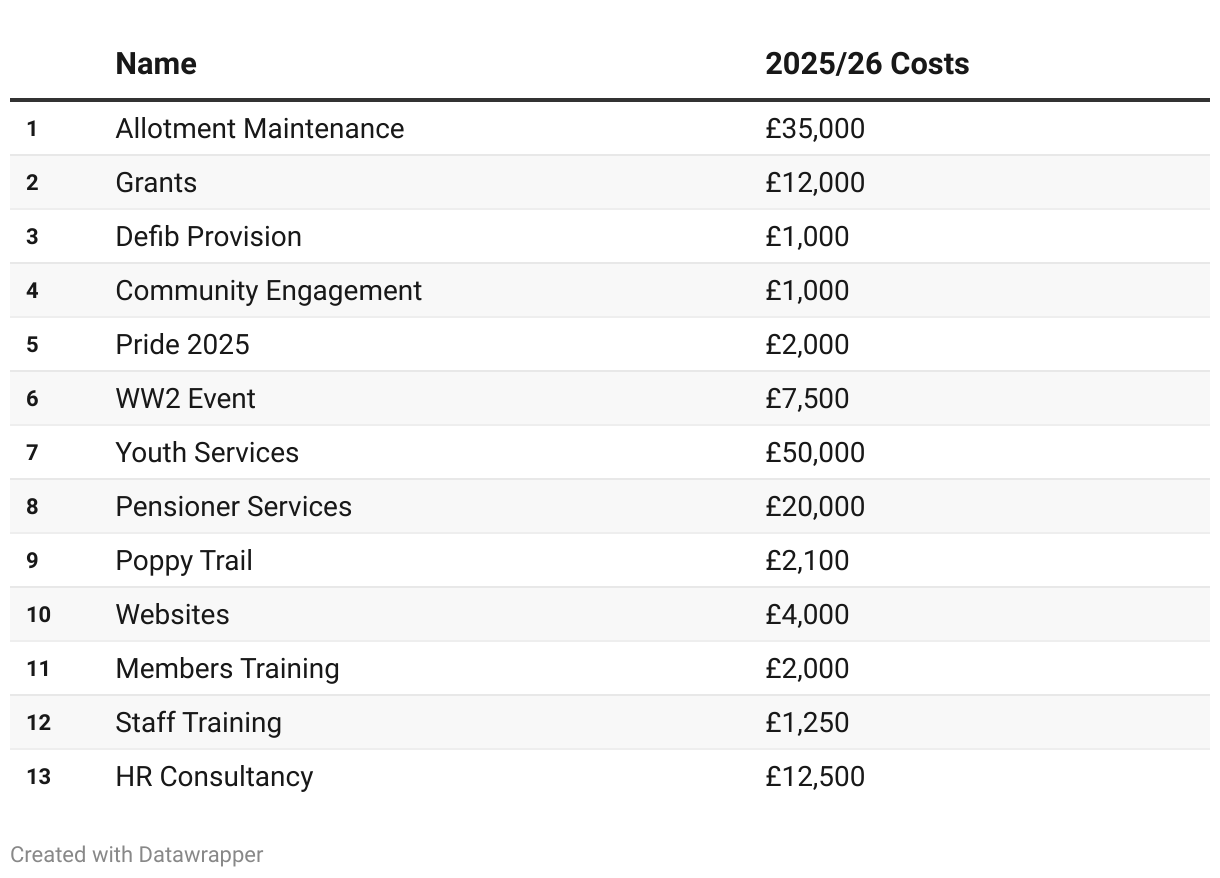Click the 2025/26 Costs column header
The height and width of the screenshot is (878, 1220).
(x=867, y=64)
